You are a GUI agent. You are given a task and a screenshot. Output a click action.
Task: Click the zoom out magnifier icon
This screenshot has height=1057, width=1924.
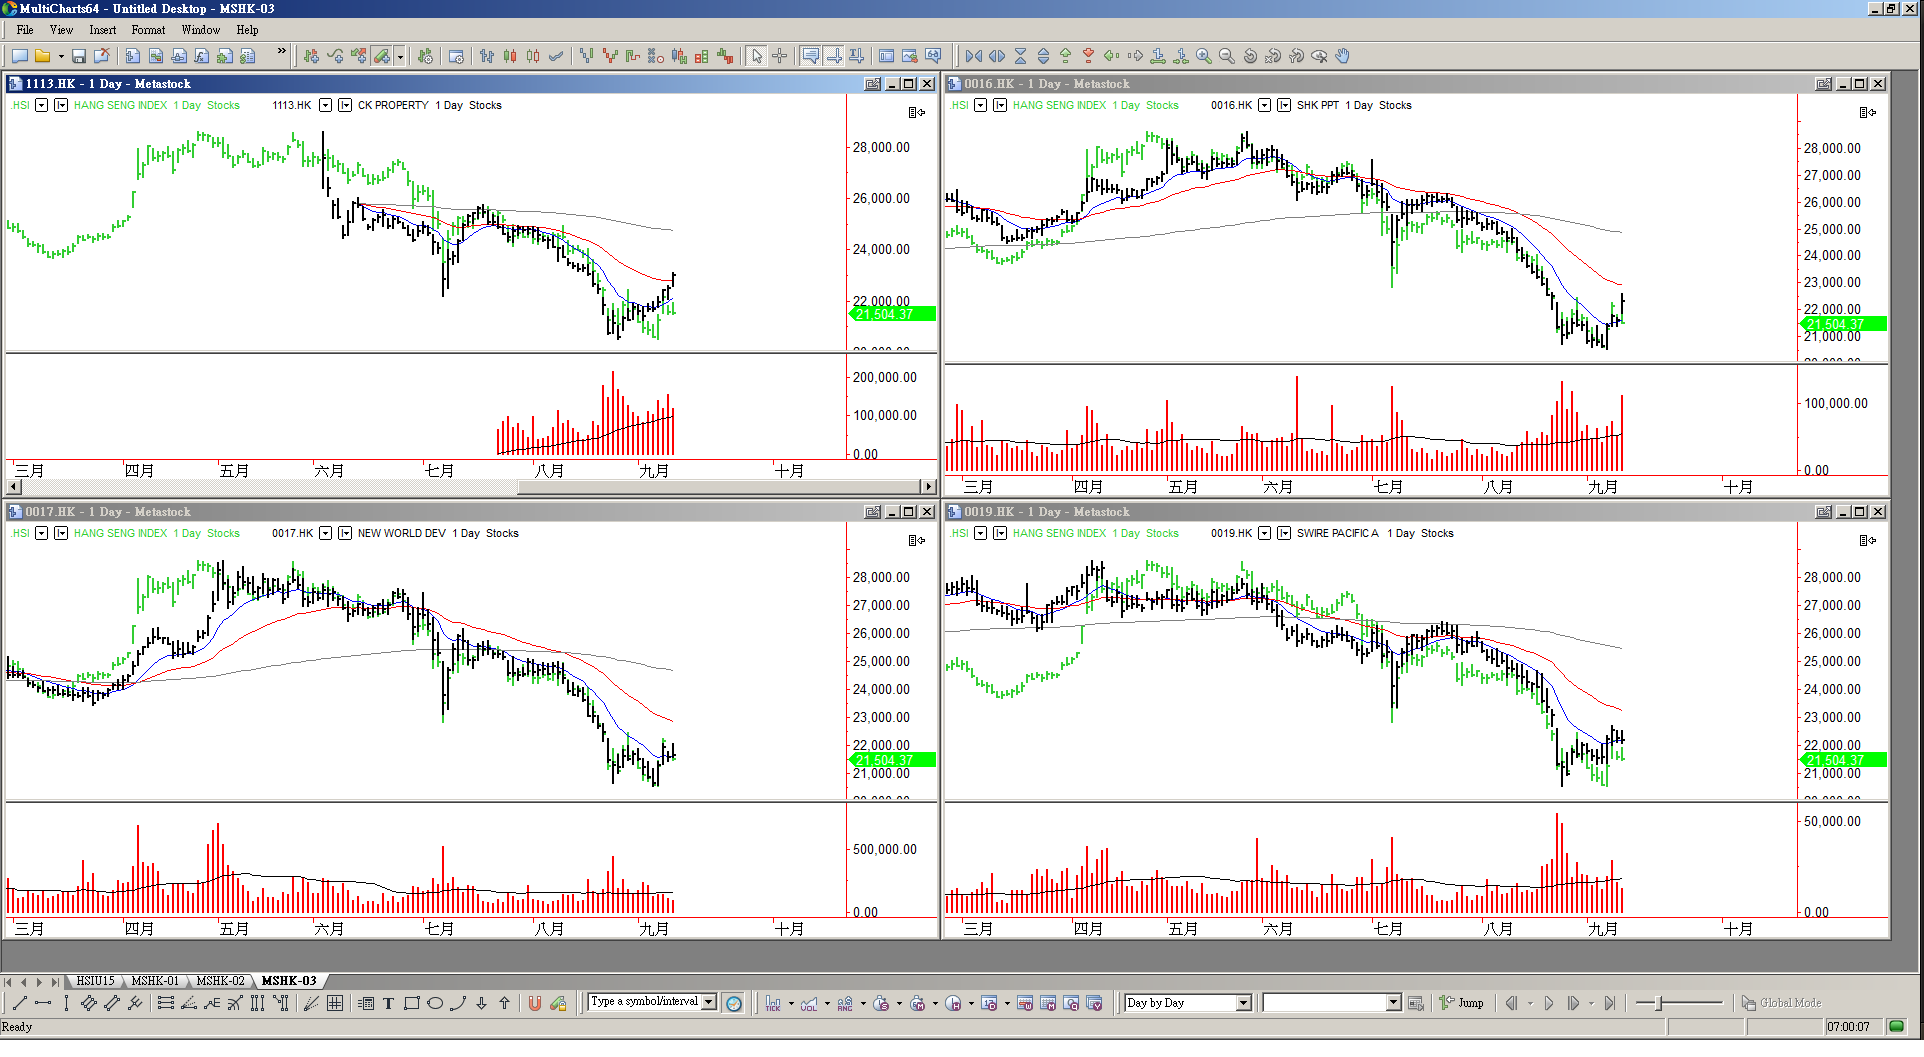point(1227,56)
